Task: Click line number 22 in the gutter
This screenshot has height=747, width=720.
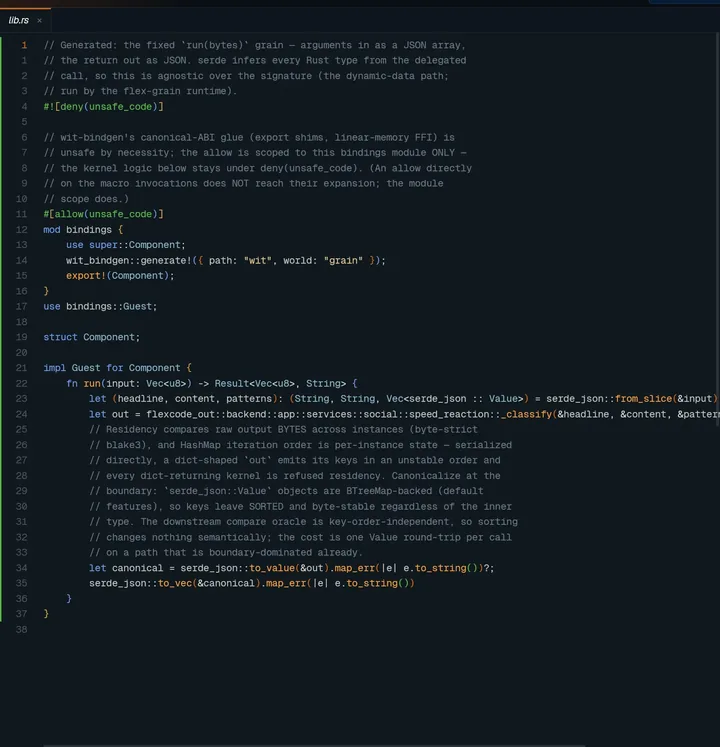Action: click(21, 384)
